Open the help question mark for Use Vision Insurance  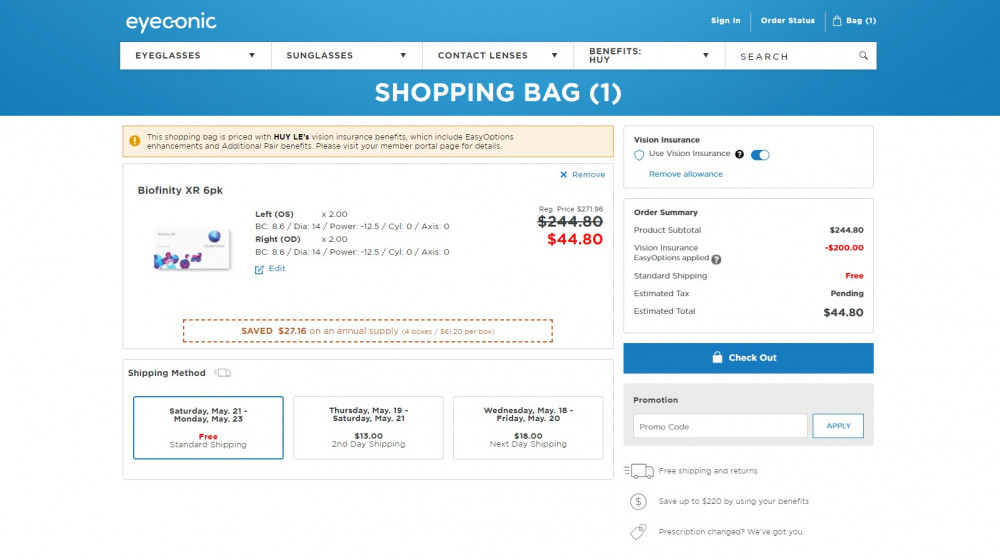[739, 154]
